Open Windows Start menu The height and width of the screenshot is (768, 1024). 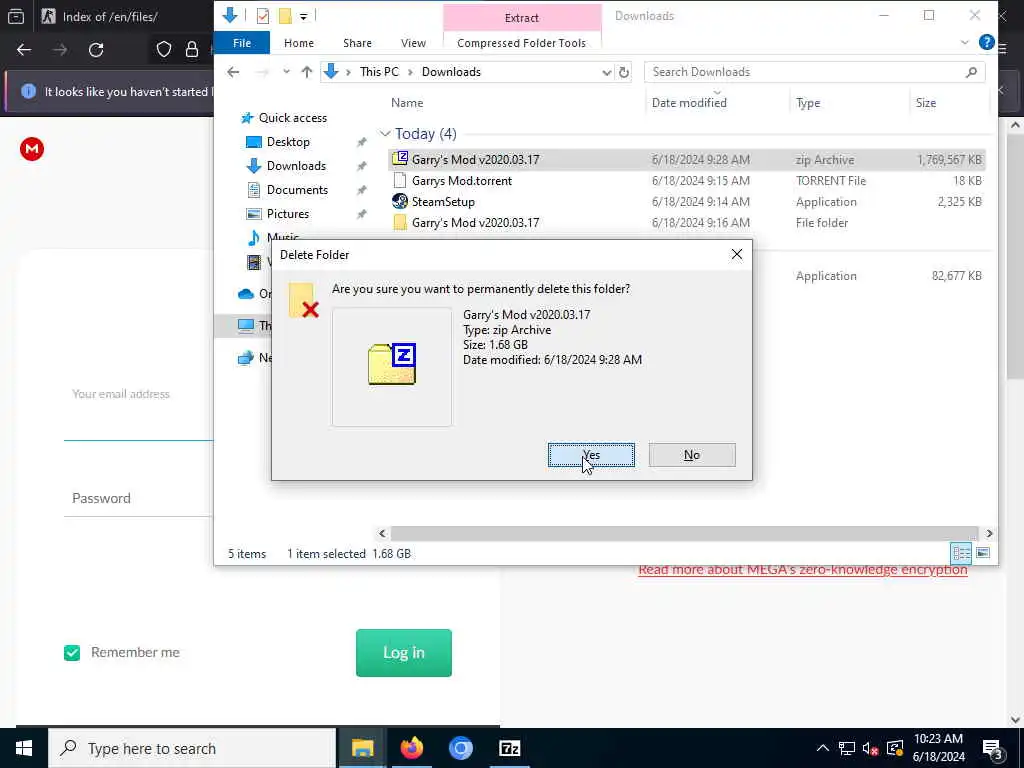click(x=24, y=748)
